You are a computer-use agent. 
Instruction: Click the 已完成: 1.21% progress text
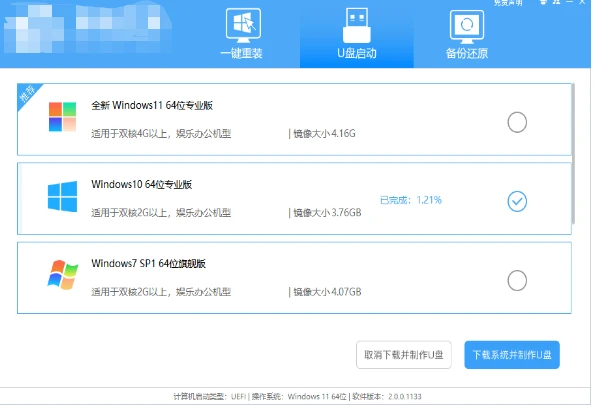[x=411, y=200]
